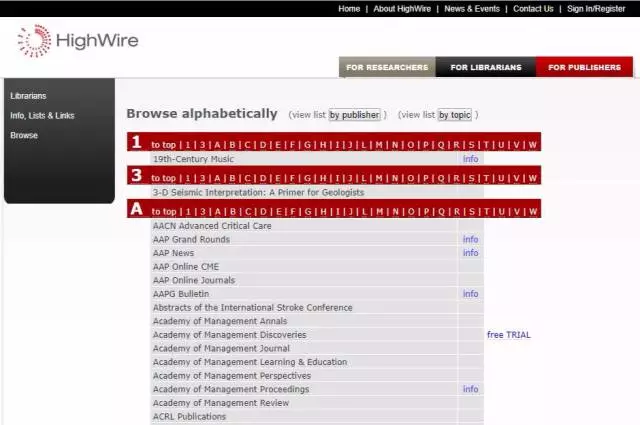Screen dimensions: 640x425
Task: View list by topic
Action: [455, 115]
